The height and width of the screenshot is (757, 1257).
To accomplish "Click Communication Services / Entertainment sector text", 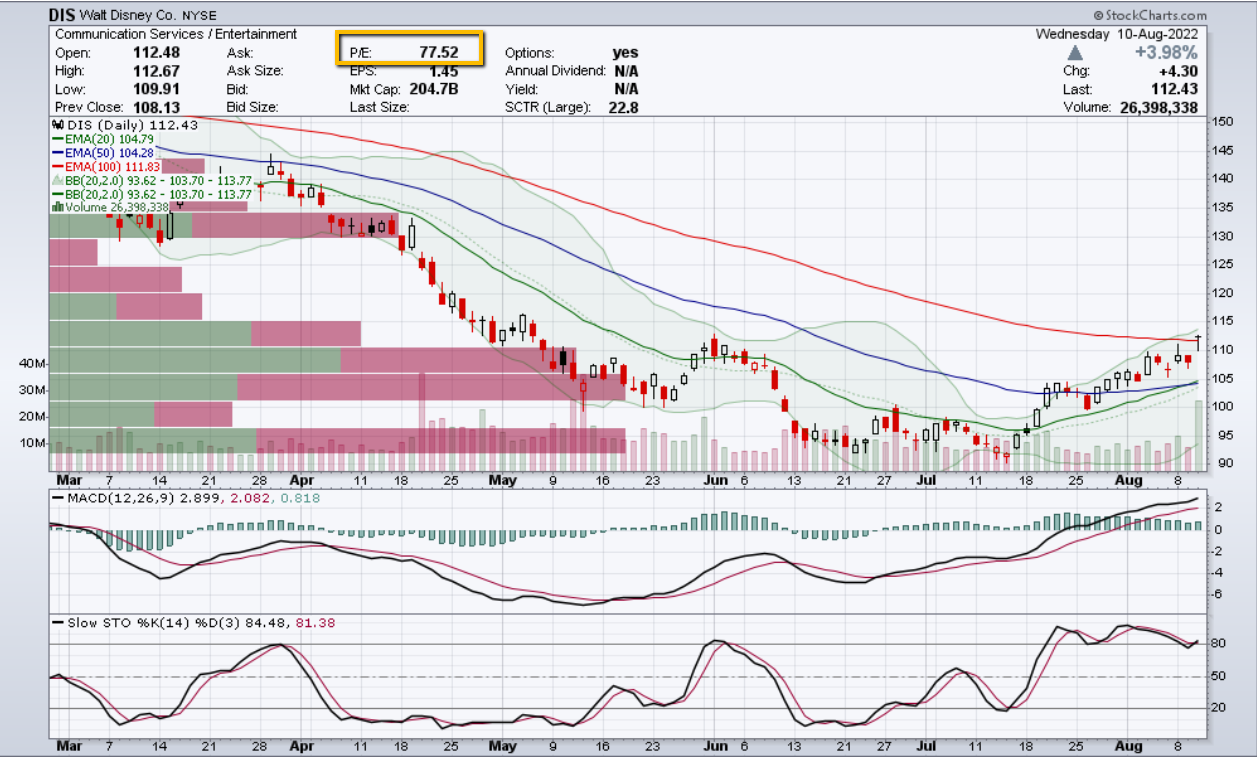I will click(176, 34).
